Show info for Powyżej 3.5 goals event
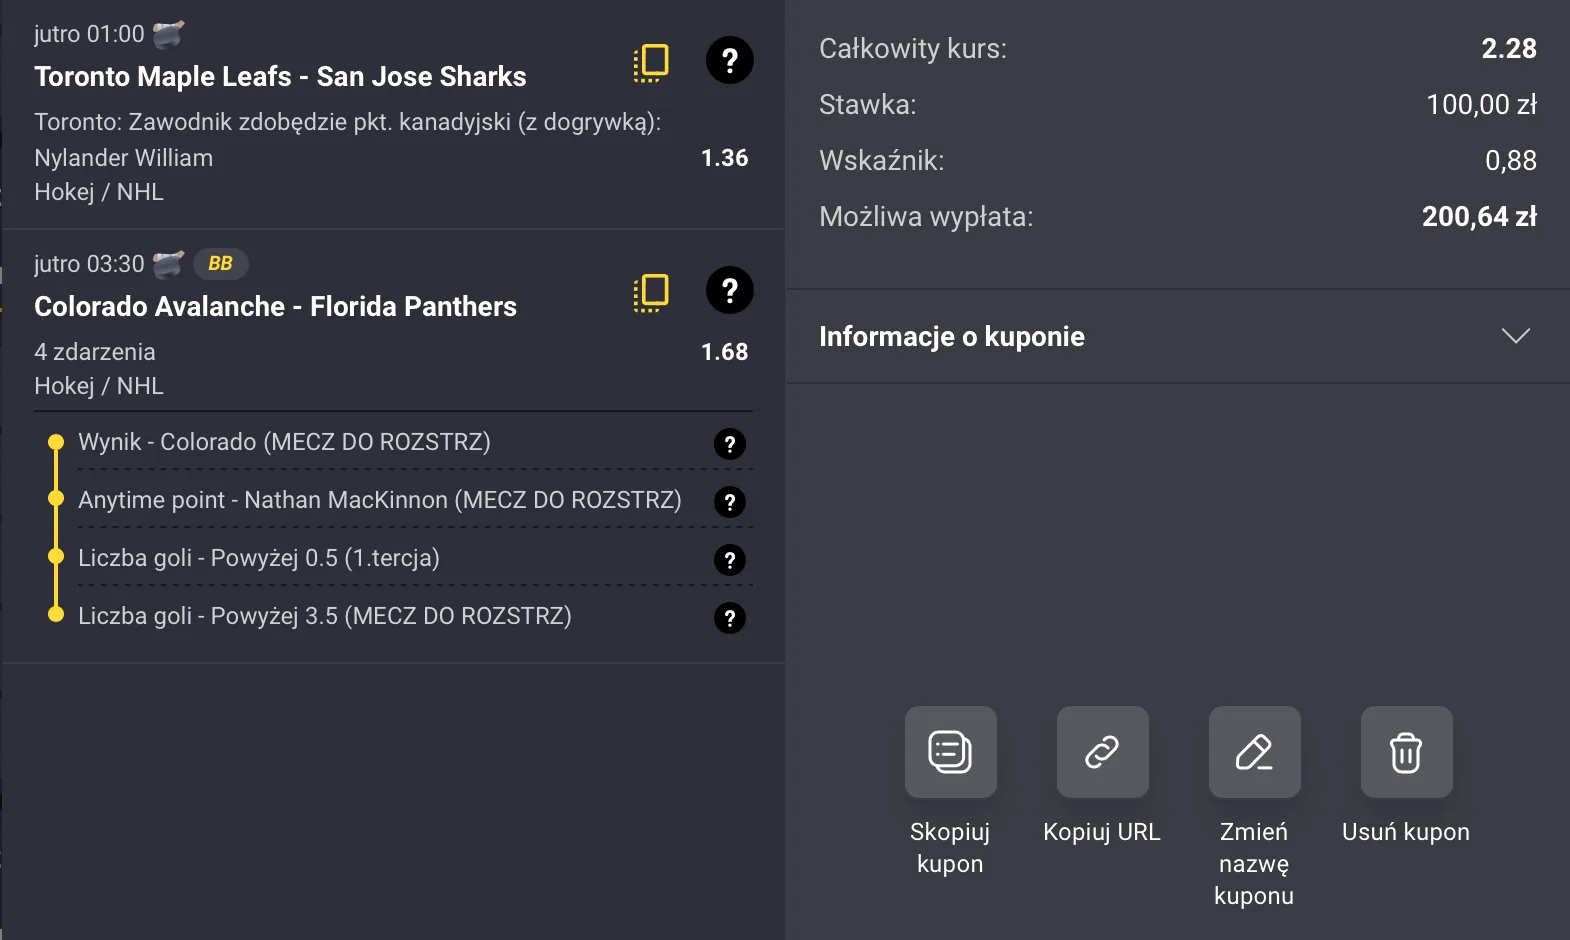Screen dimensions: 1570x940 [730, 618]
